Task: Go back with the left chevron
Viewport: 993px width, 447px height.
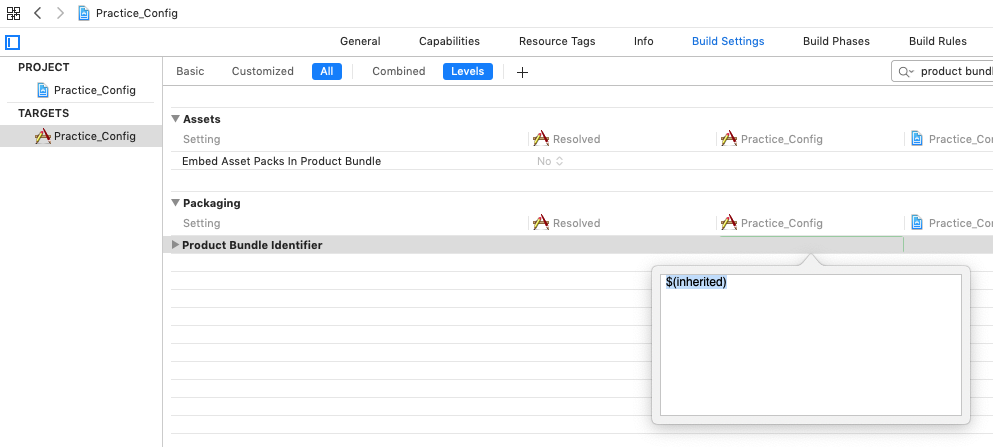Action: click(x=37, y=13)
